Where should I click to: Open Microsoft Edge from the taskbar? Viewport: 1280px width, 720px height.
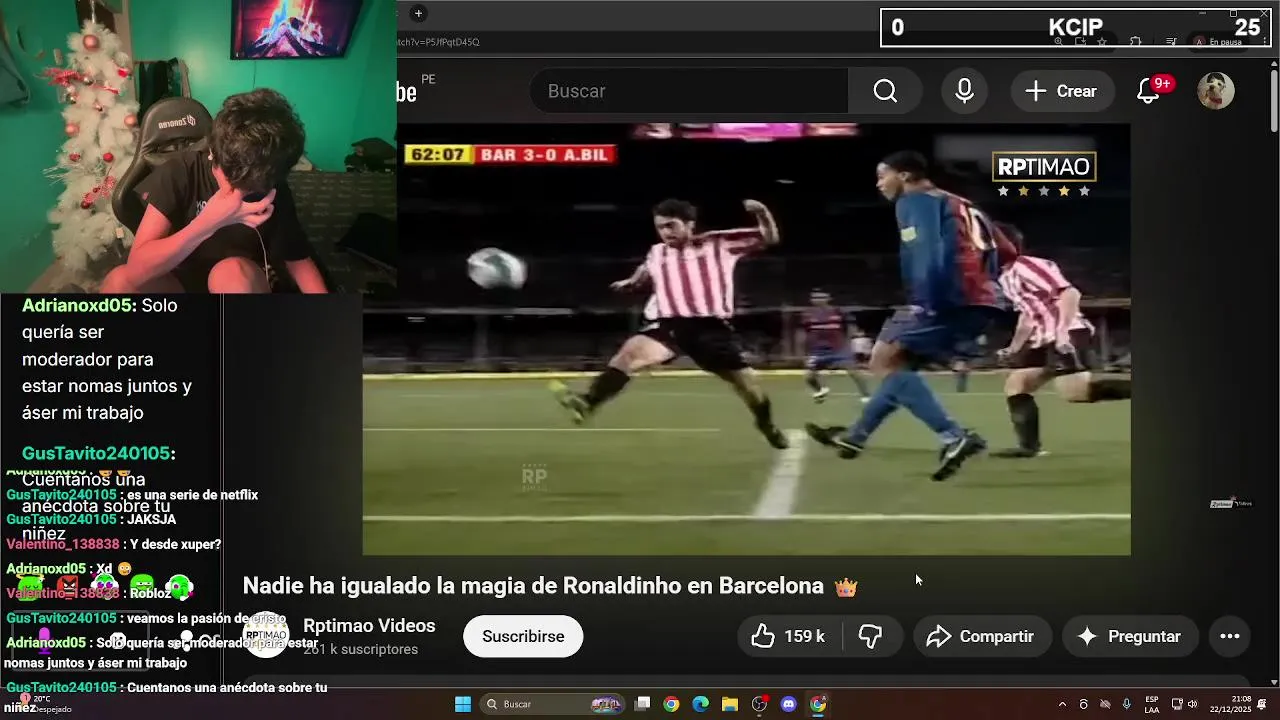(701, 704)
